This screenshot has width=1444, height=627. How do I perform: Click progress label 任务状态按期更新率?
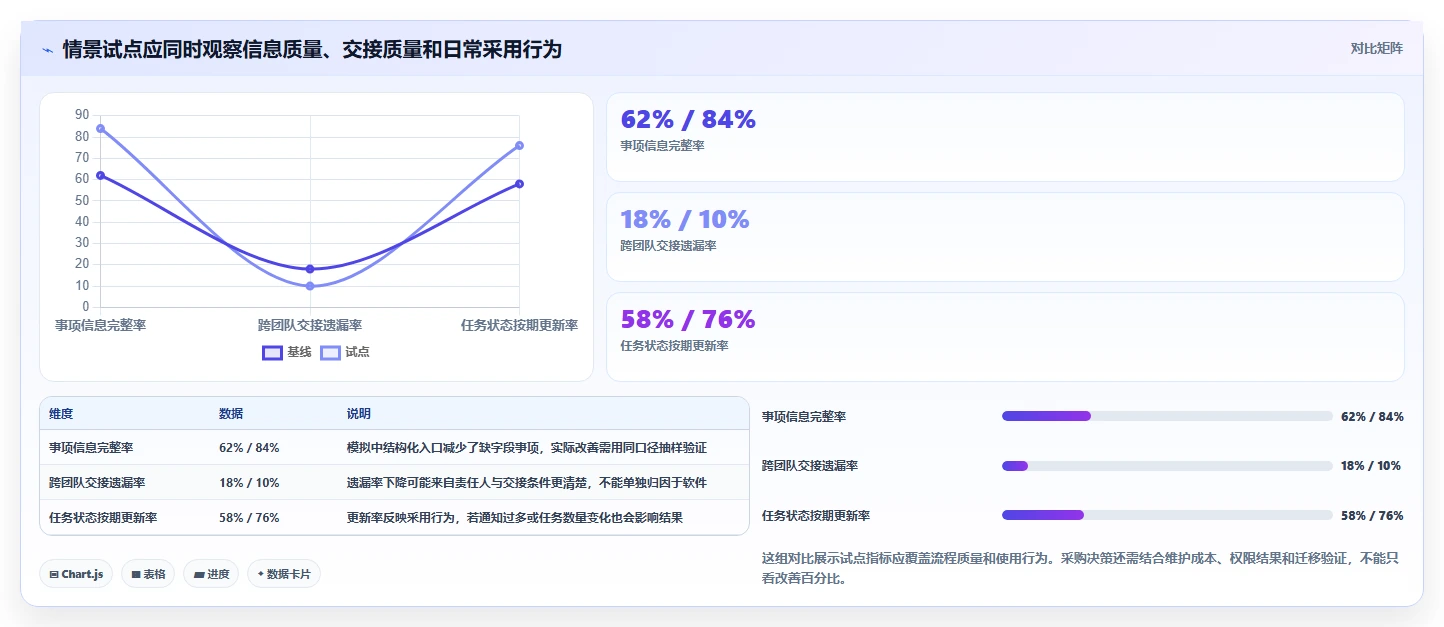(816, 516)
